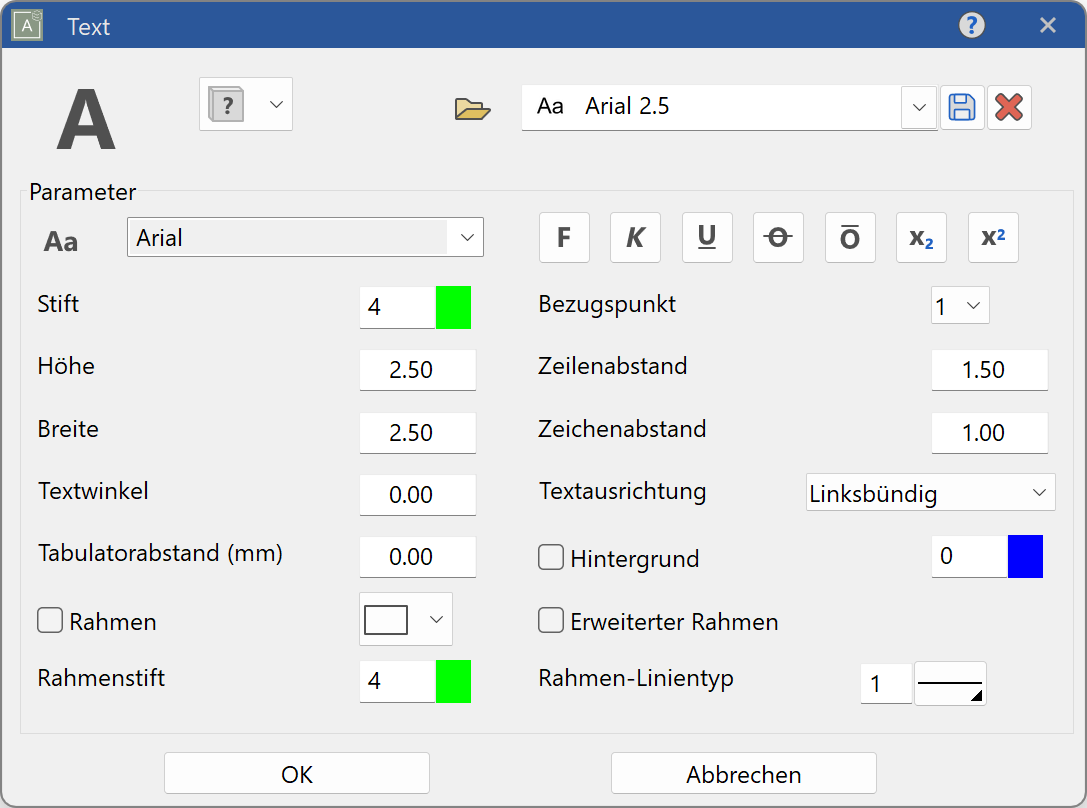The image size is (1087, 808).
Task: Save the current text style
Action: (x=962, y=107)
